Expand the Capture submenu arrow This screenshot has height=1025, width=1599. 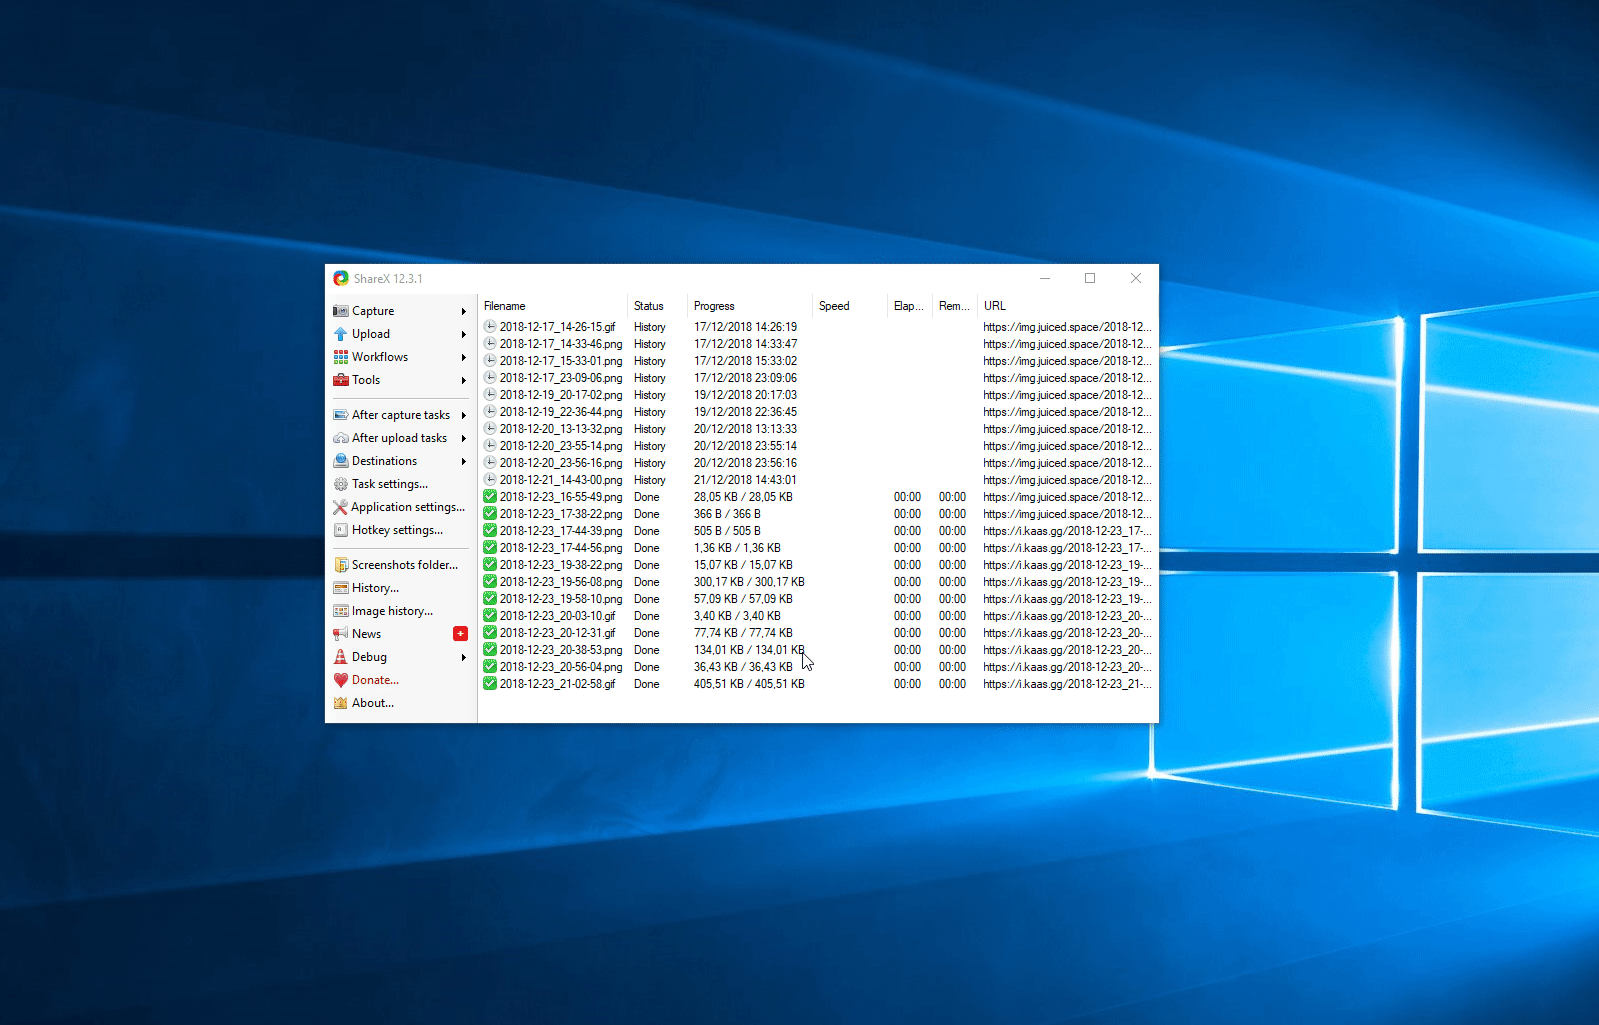464,312
